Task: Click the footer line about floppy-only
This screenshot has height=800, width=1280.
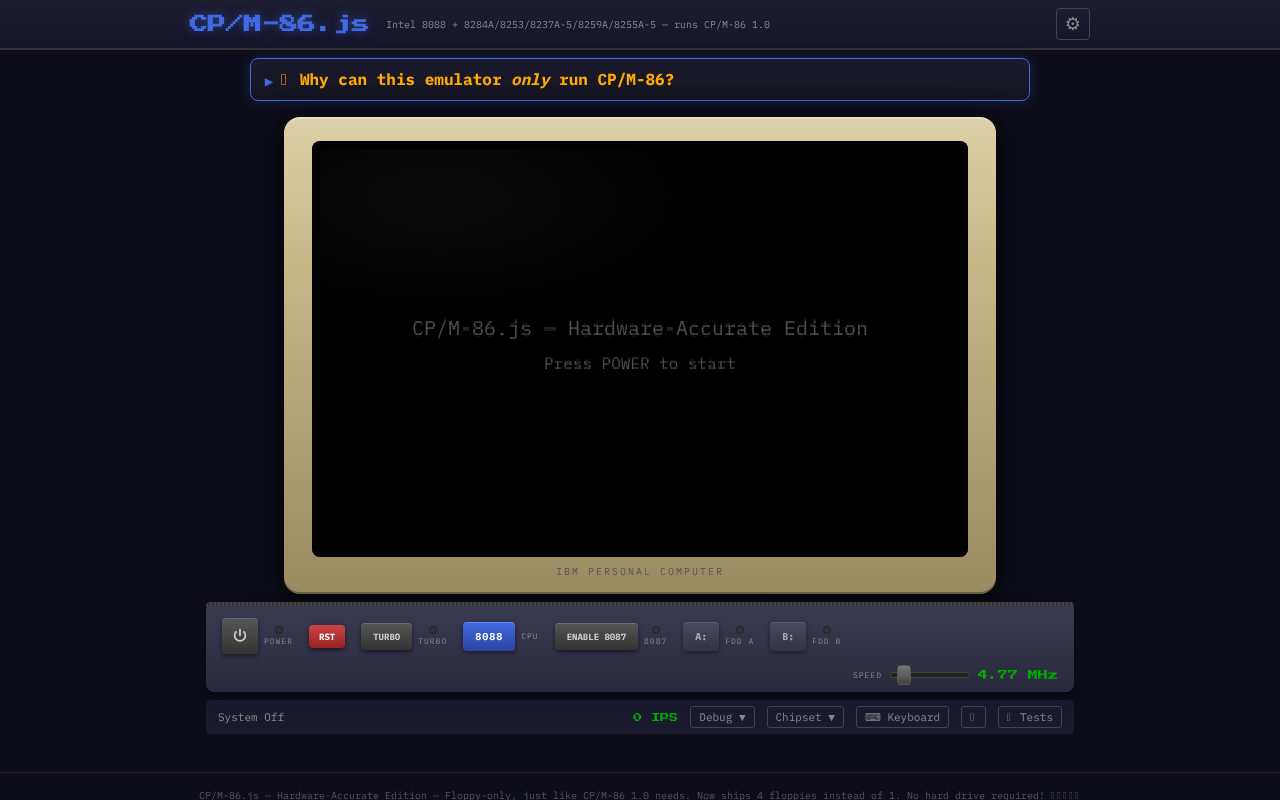Action: pos(639,795)
